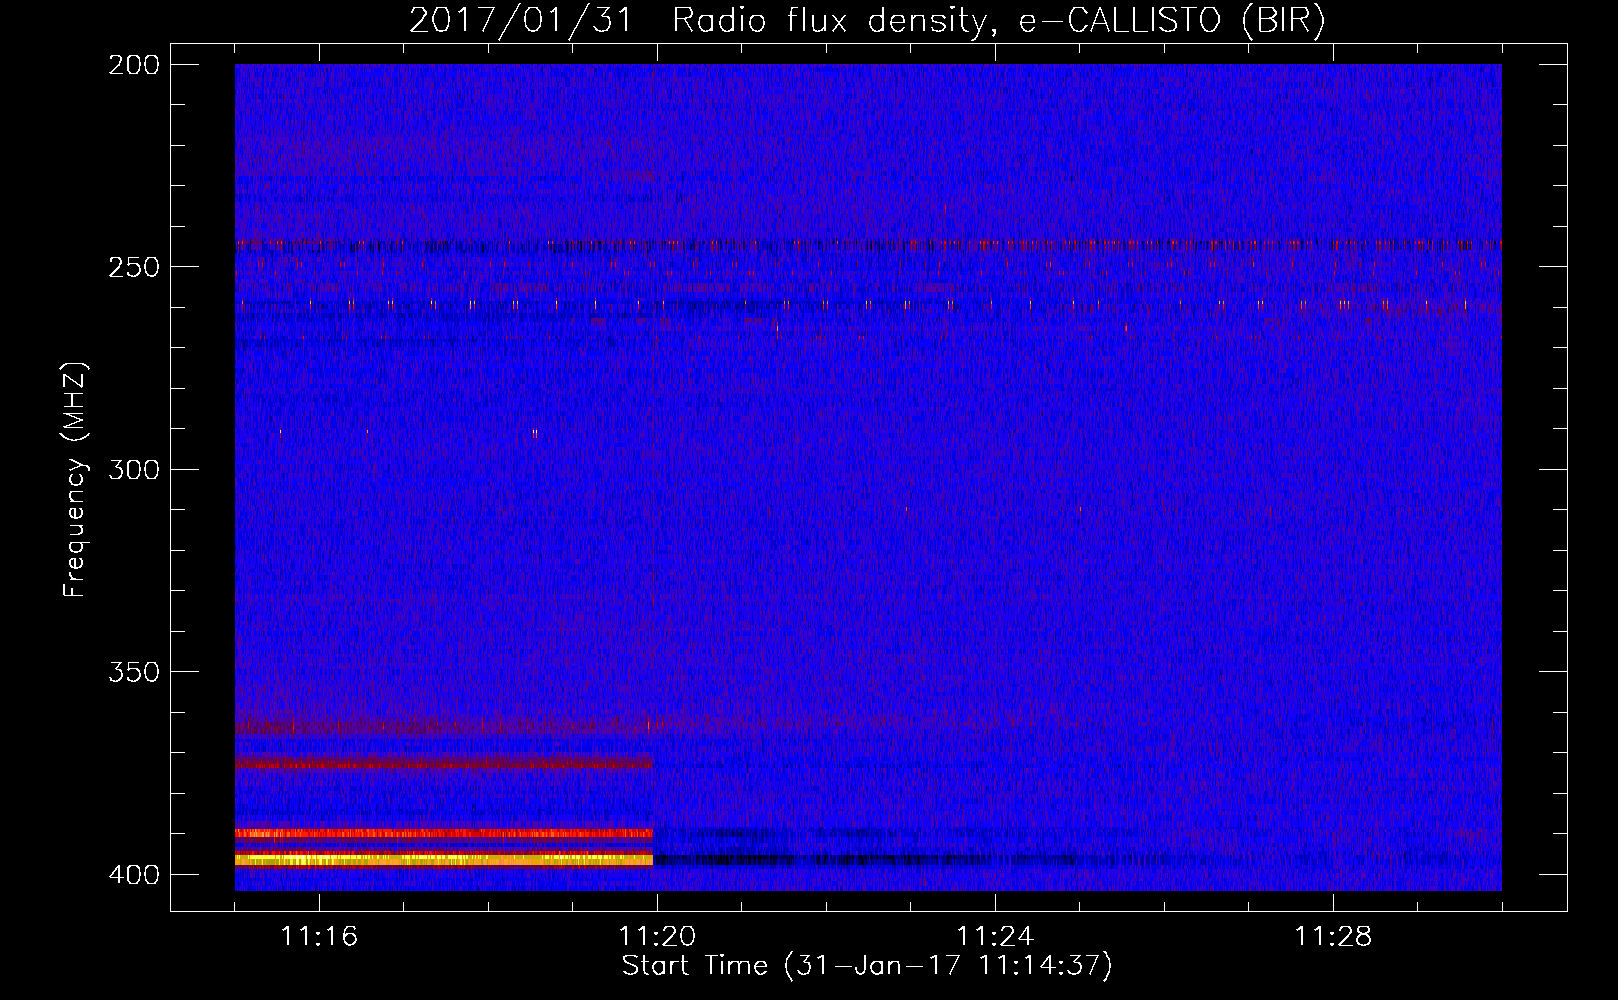Click the 11:24 time tick label

[995, 936]
